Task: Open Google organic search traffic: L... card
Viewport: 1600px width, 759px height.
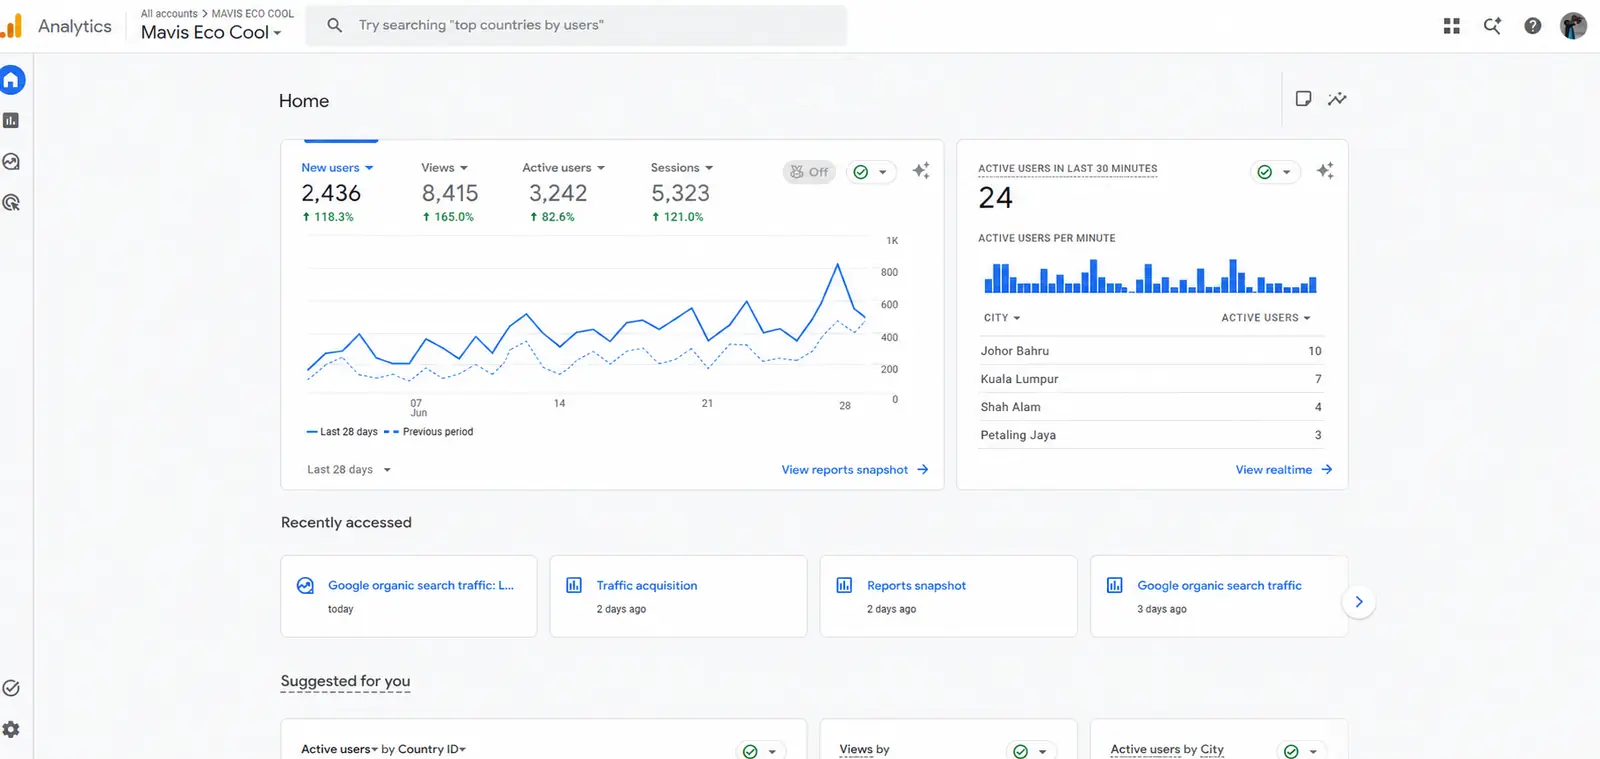Action: (x=408, y=596)
